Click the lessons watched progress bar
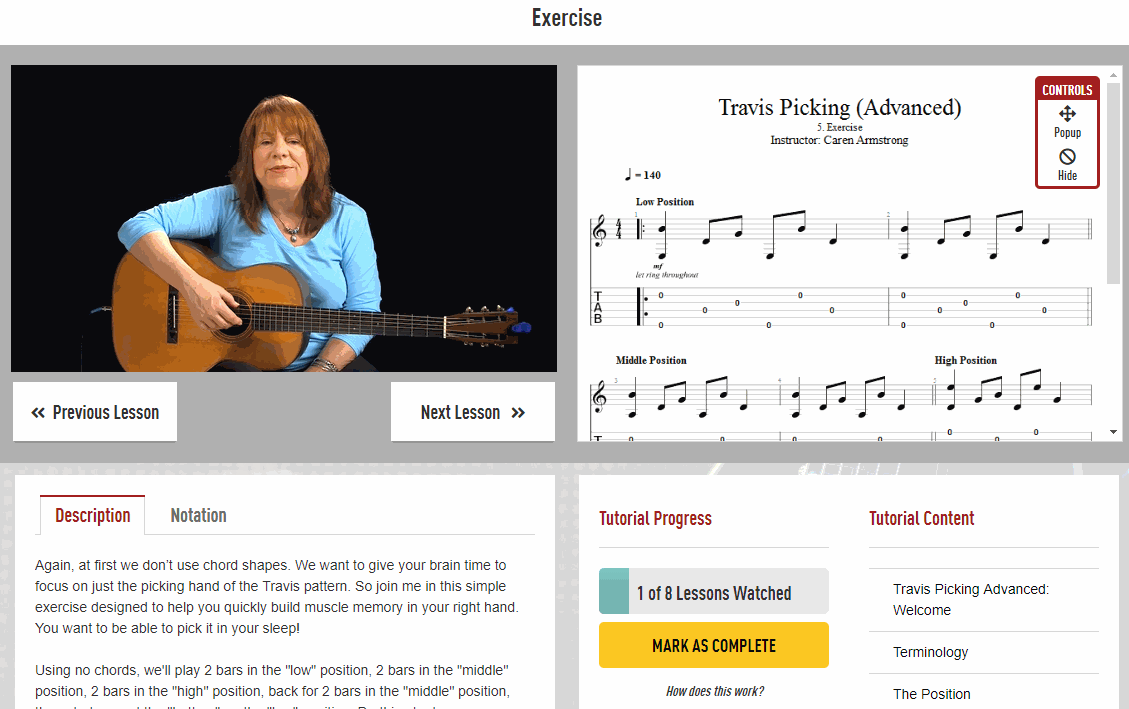The width and height of the screenshot is (1129, 709). coord(714,591)
